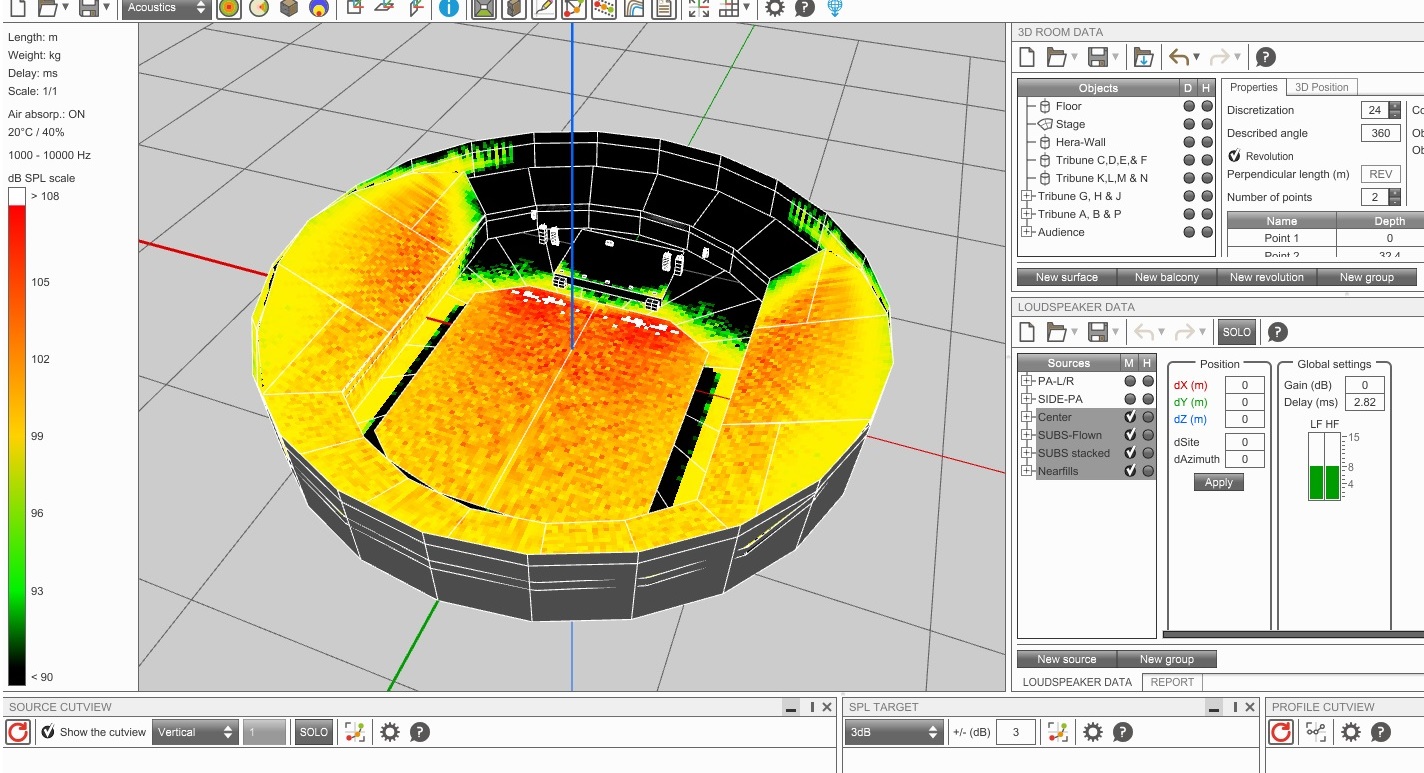This screenshot has height=773, width=1424.
Task: Click the globe icon in top toolbar
Action: (x=835, y=8)
